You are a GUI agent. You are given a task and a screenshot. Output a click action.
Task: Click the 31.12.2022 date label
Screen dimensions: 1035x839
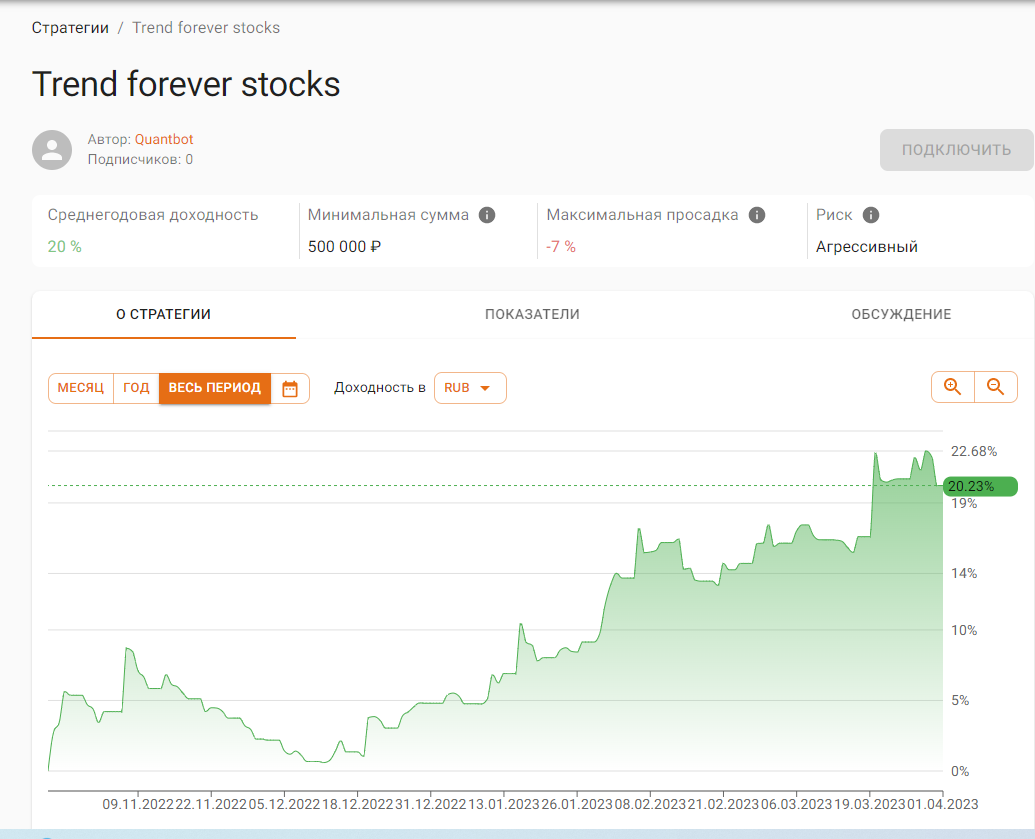point(430,805)
